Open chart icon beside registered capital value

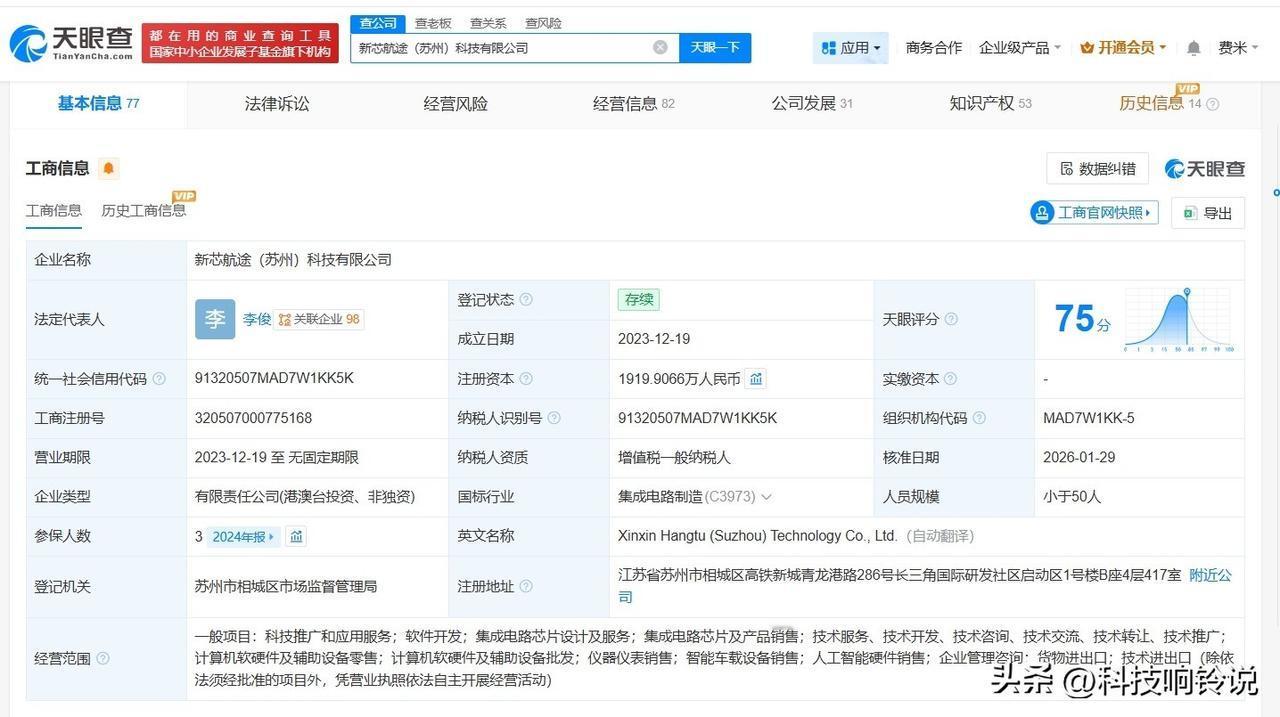point(756,379)
